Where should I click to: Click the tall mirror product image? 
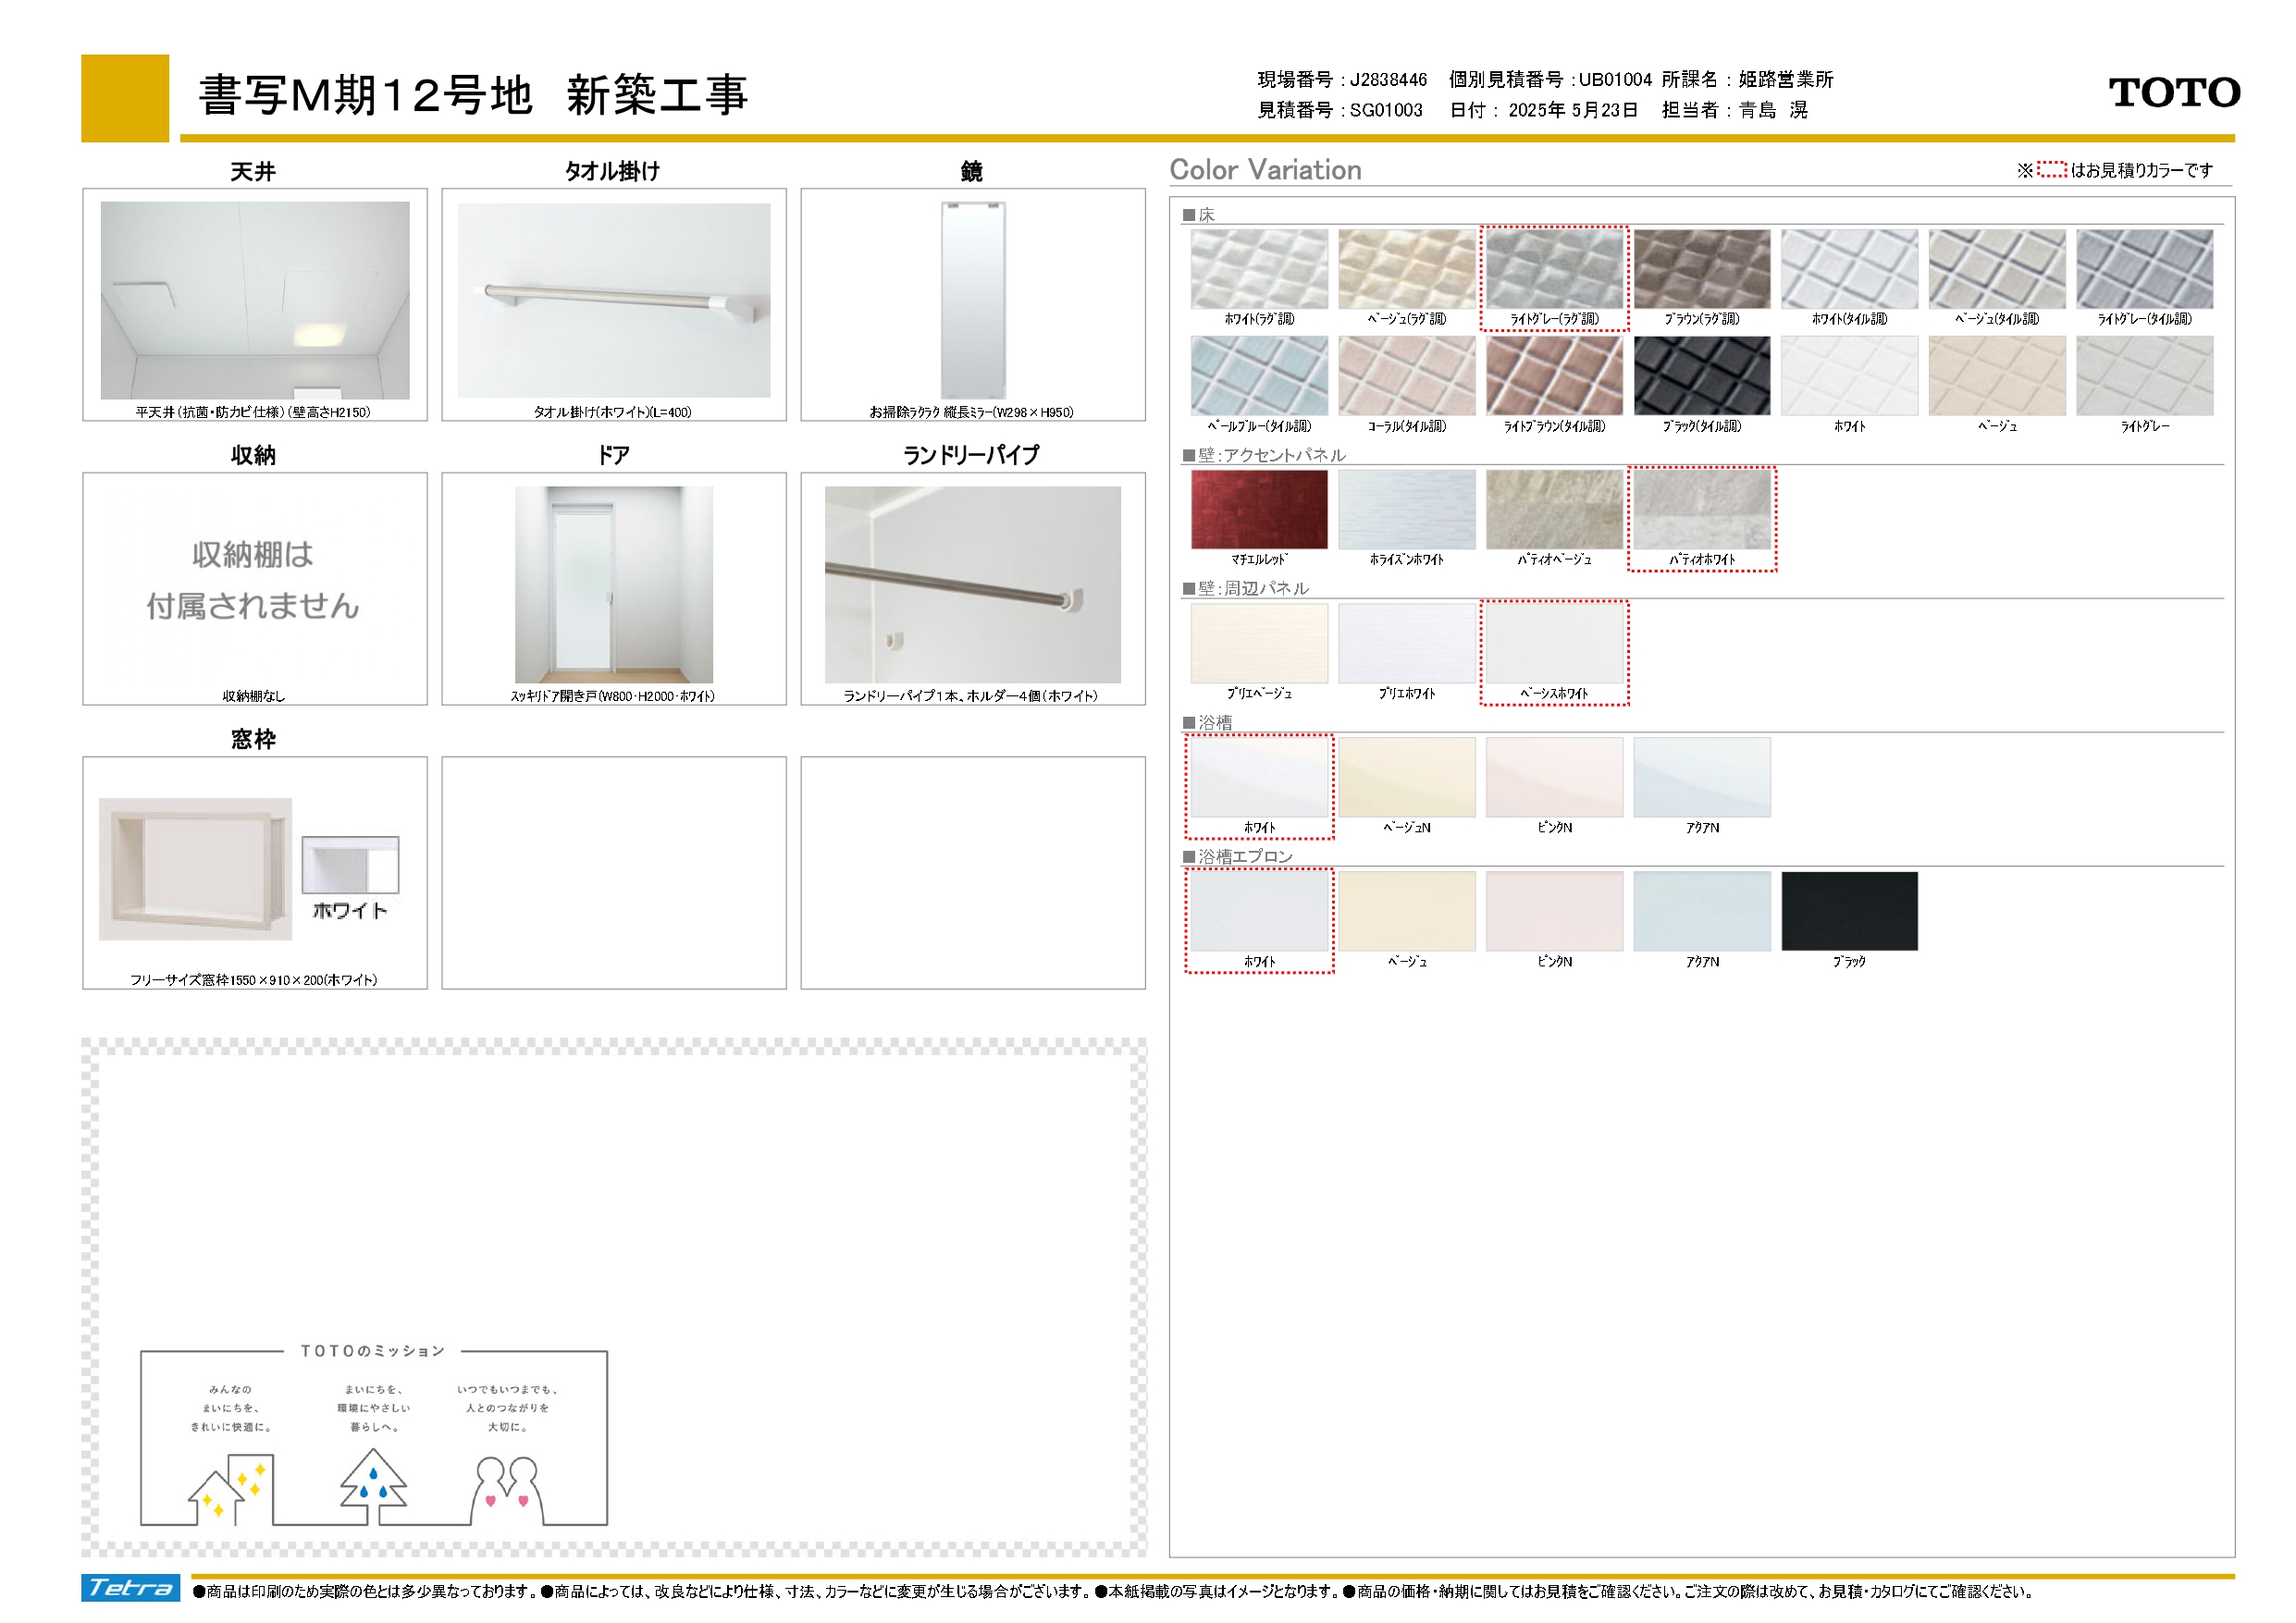[972, 300]
